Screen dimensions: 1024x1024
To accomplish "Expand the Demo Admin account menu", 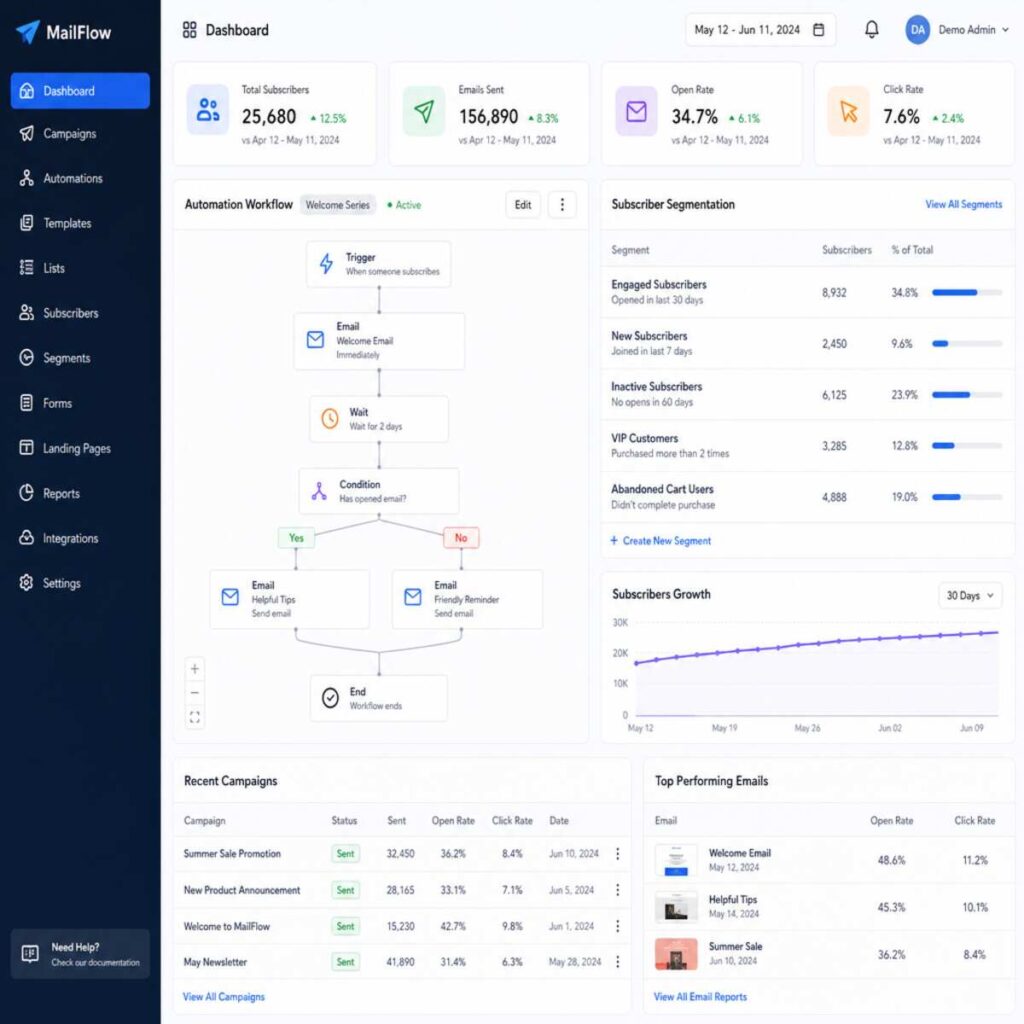I will point(973,30).
